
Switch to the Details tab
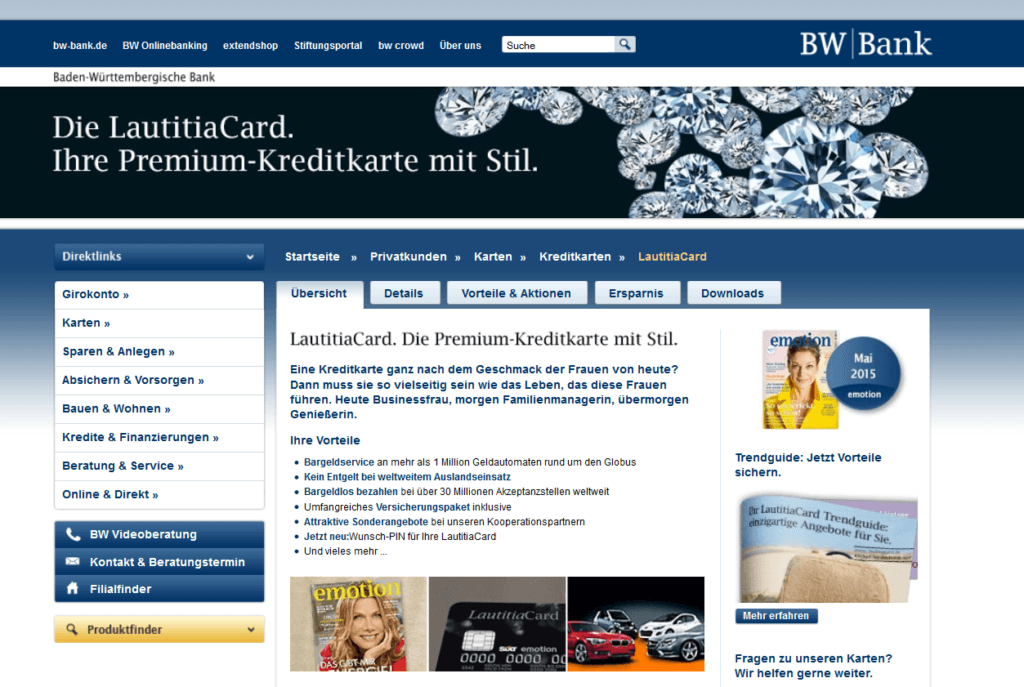404,293
